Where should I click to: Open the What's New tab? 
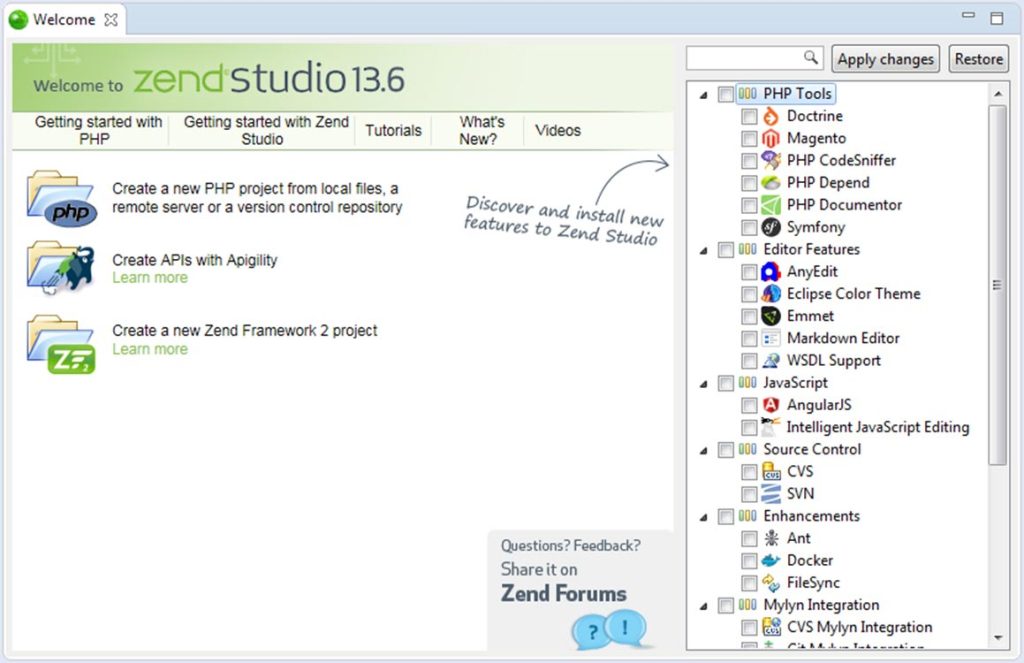coord(481,129)
